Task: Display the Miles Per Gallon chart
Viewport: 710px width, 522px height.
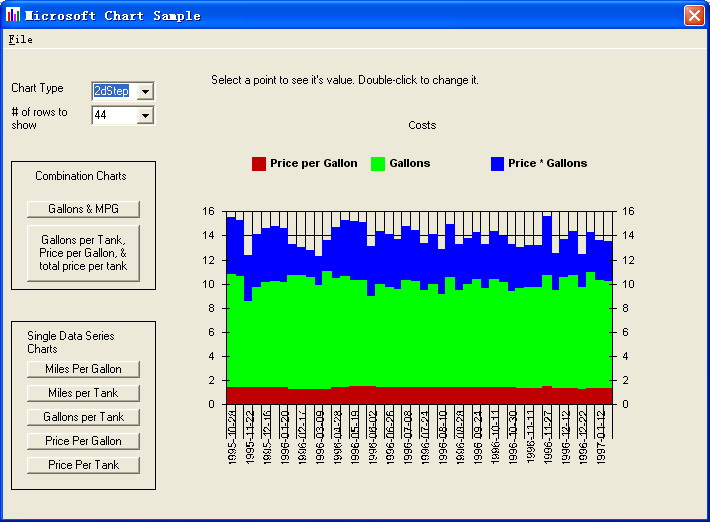Action: [84, 369]
